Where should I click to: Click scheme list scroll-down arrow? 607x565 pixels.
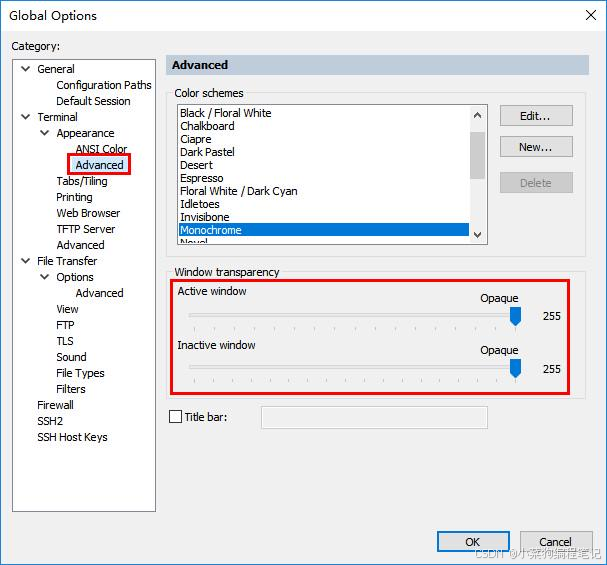click(x=478, y=235)
